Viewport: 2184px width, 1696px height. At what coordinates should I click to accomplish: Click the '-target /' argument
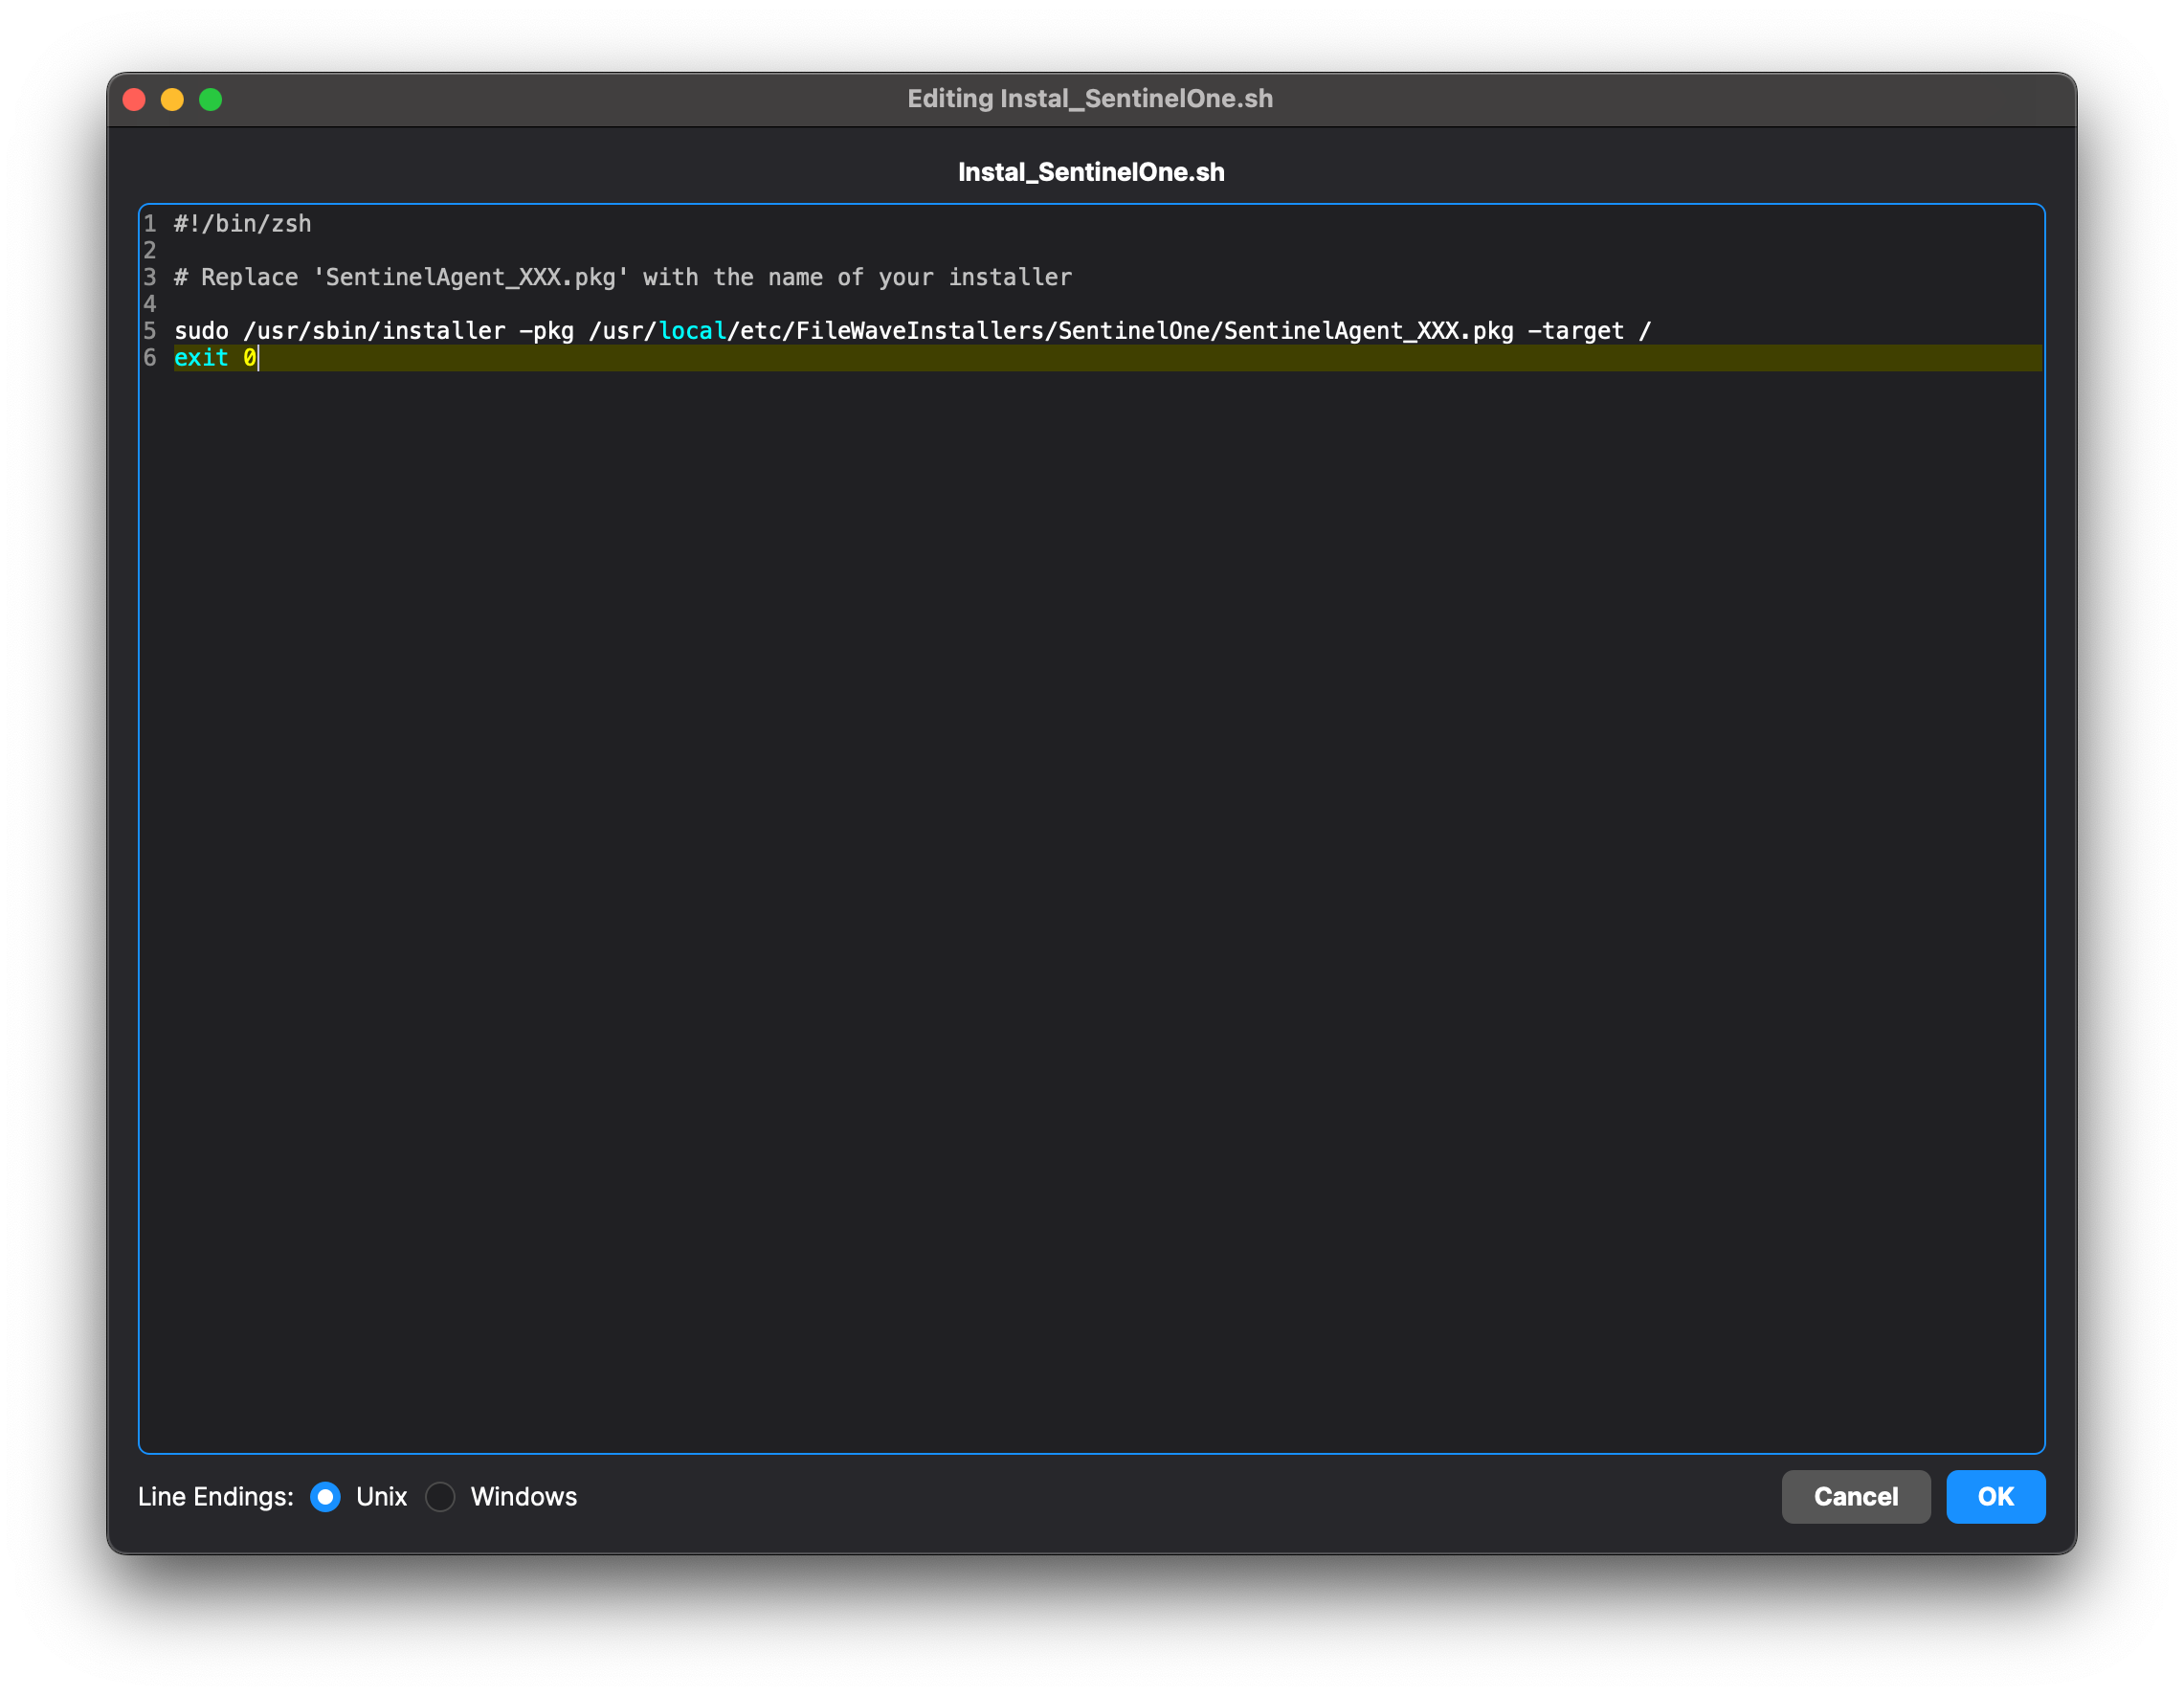[x=1589, y=331]
